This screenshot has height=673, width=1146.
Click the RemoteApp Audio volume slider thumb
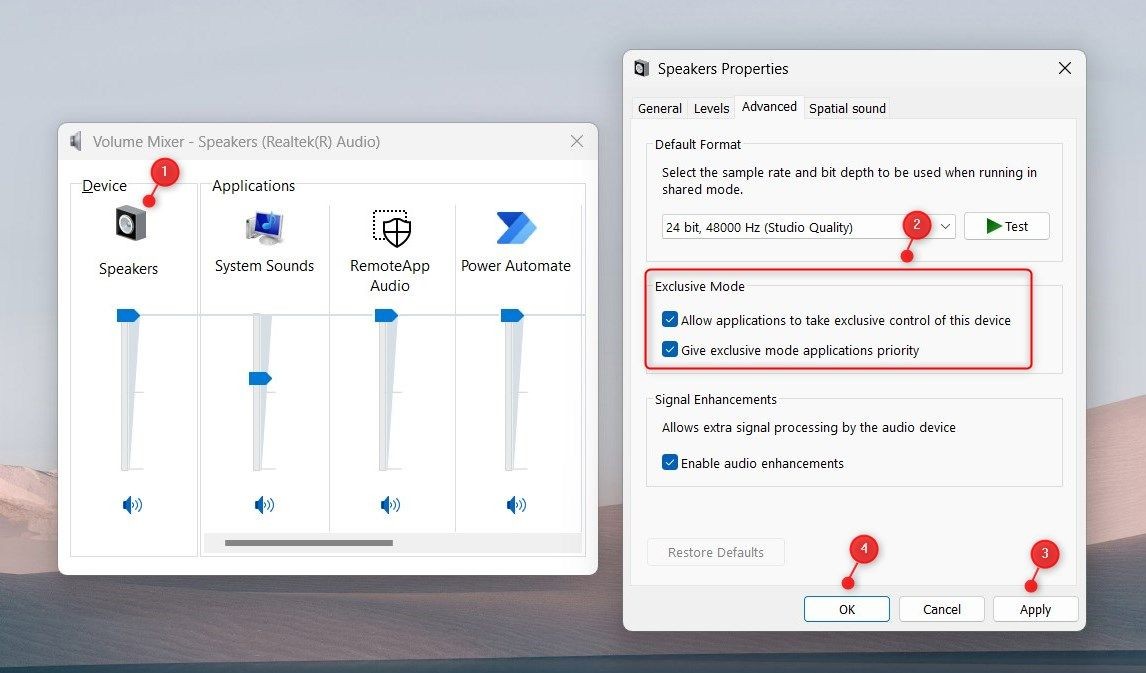tap(386, 315)
